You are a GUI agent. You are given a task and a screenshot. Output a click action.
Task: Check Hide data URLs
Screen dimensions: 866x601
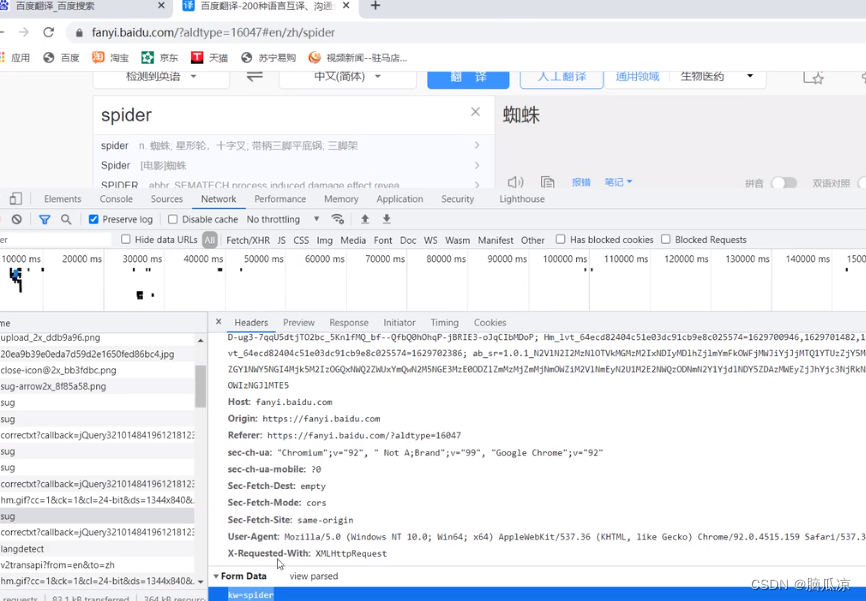pyautogui.click(x=126, y=239)
